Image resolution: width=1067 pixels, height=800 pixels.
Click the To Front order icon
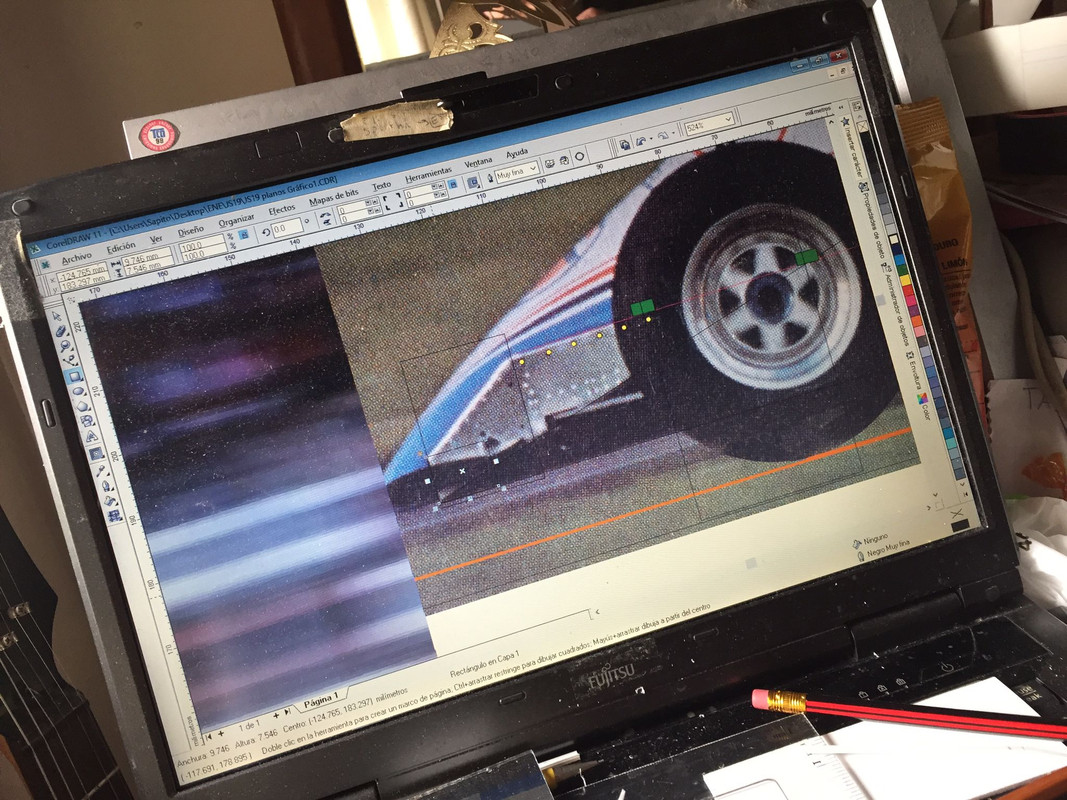click(550, 163)
